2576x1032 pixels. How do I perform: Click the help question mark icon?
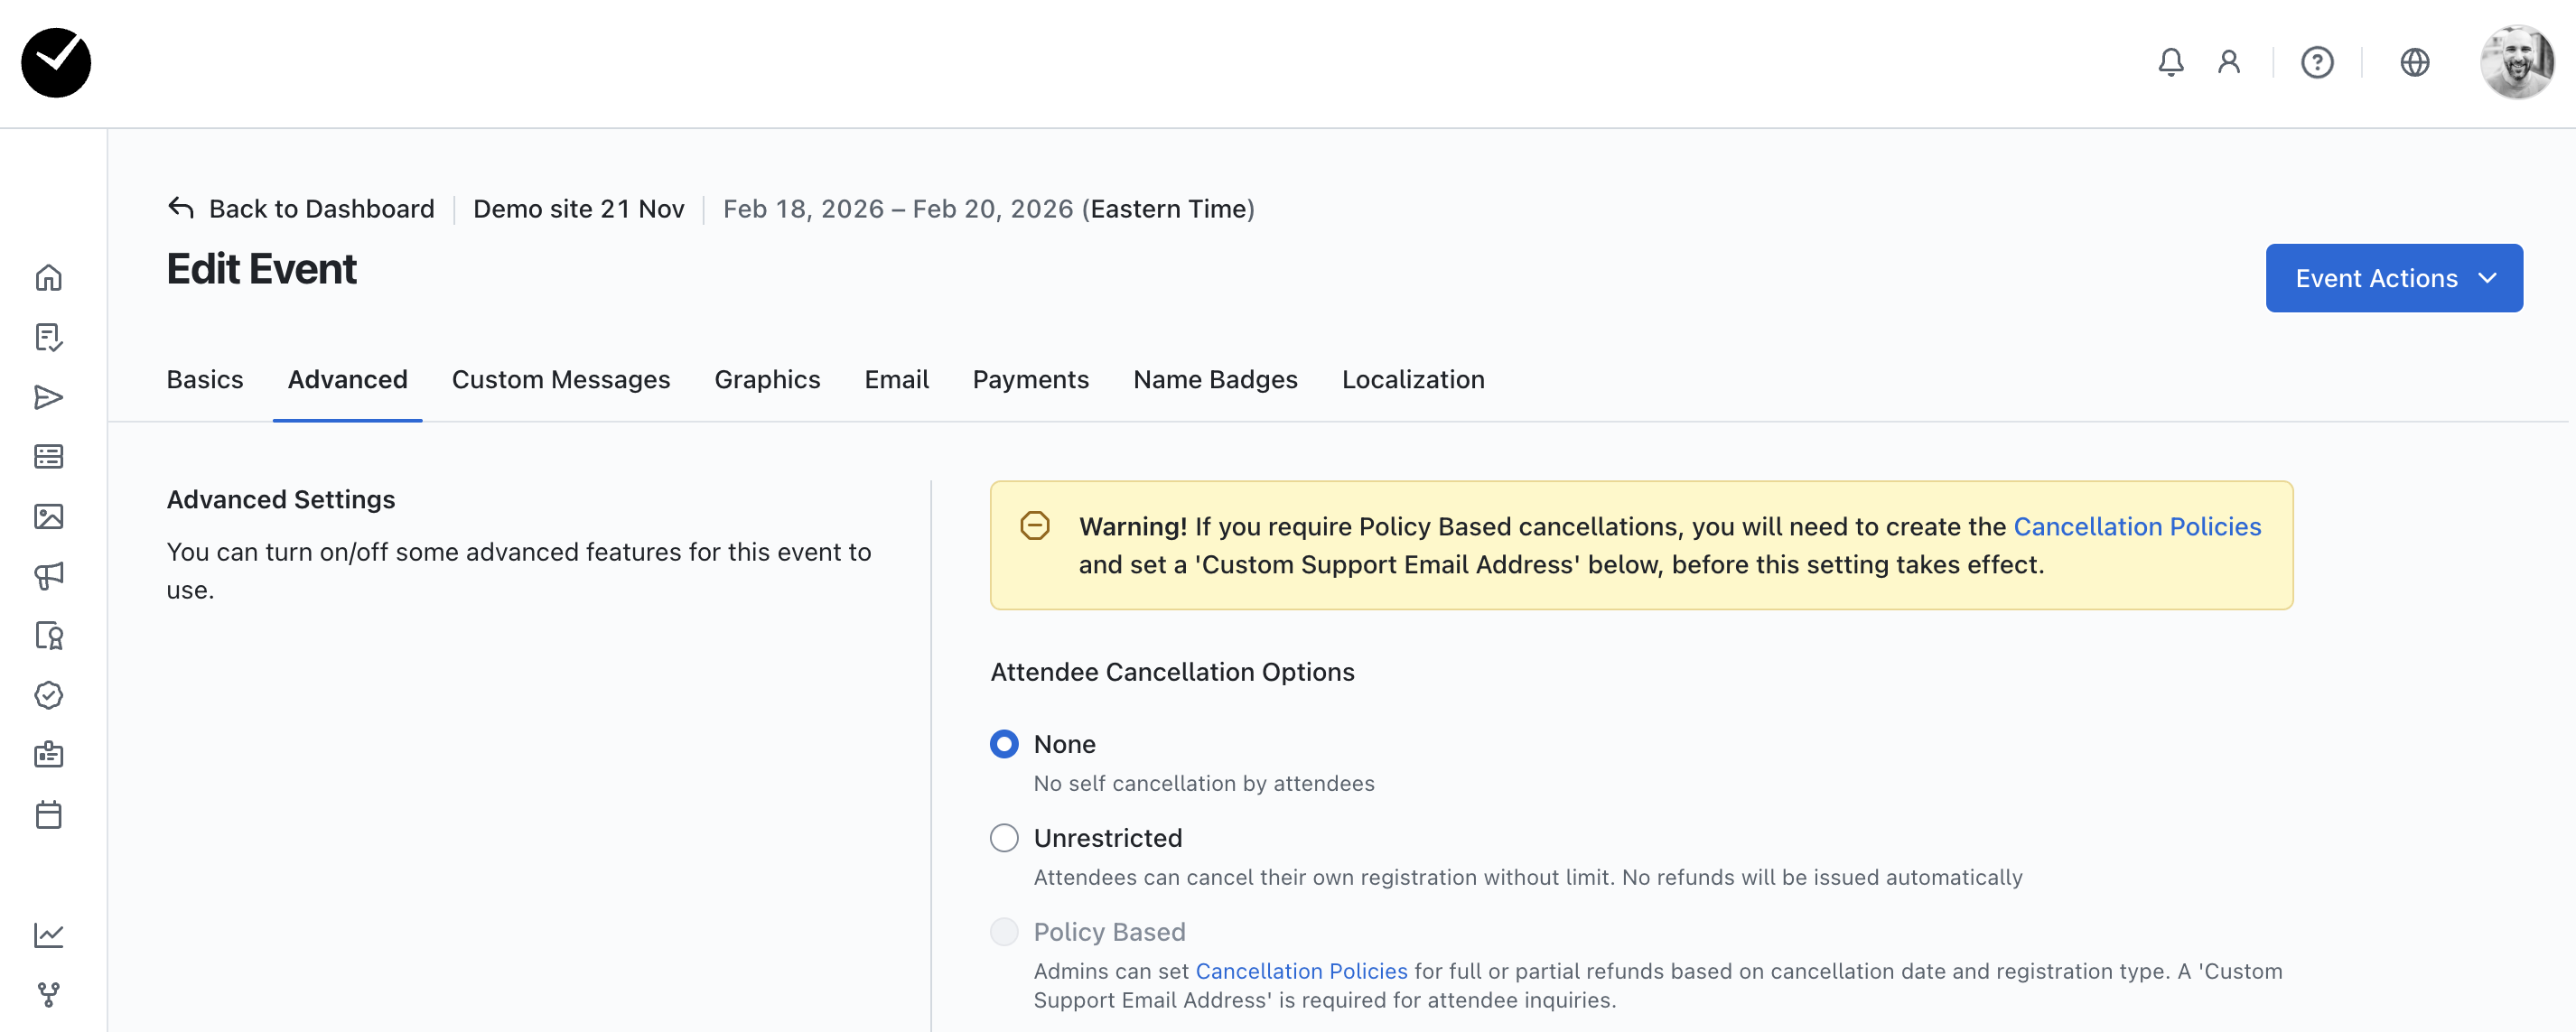2316,63
